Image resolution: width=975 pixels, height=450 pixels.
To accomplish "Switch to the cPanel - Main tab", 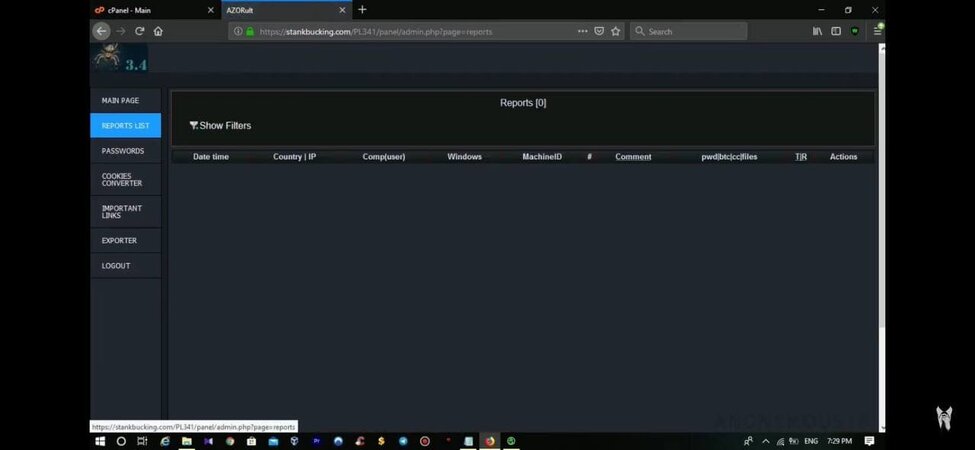I will coord(155,10).
